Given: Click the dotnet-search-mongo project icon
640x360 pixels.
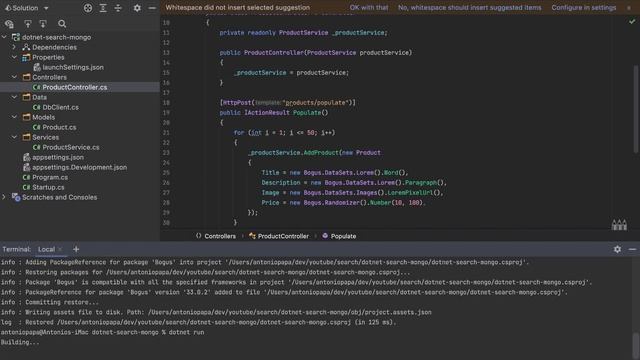Looking at the screenshot, I should [16, 37].
